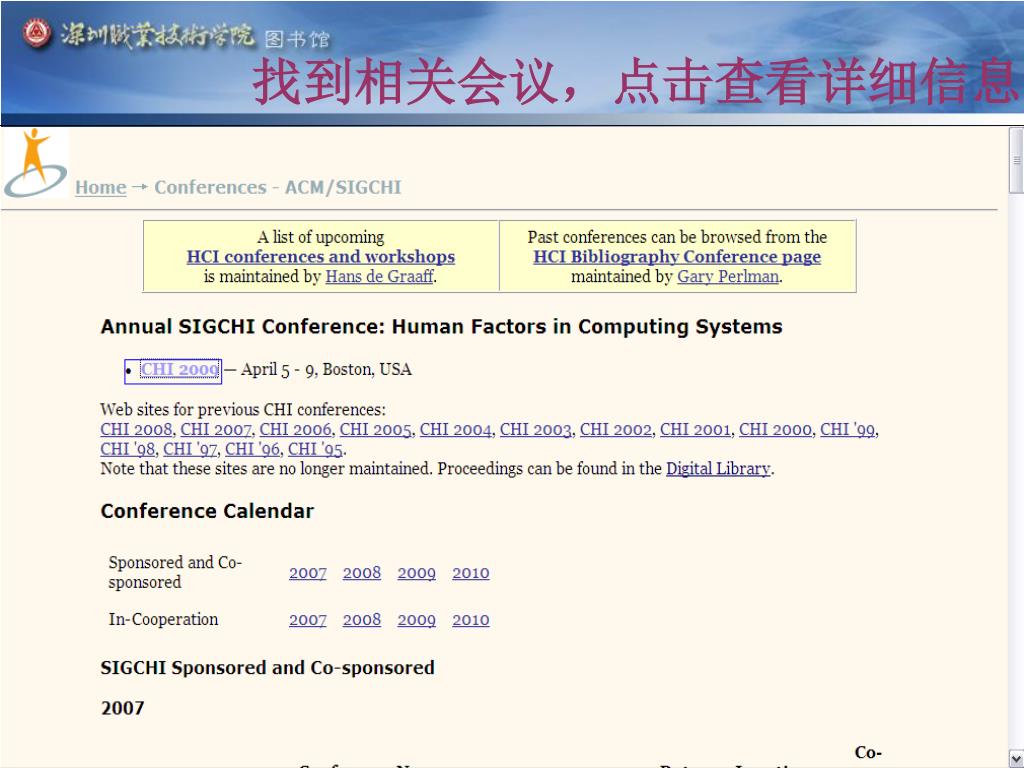Click the SIGCHI orange figure logo
Viewport: 1024px width, 768px height.
pyautogui.click(x=36, y=163)
